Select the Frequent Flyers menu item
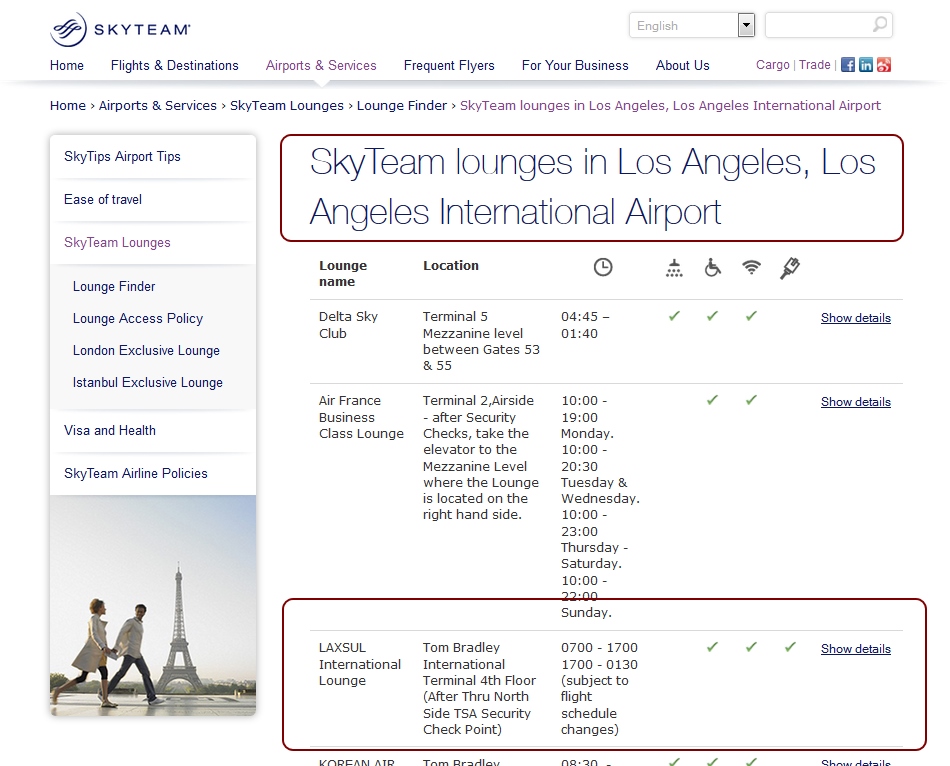 coord(449,65)
